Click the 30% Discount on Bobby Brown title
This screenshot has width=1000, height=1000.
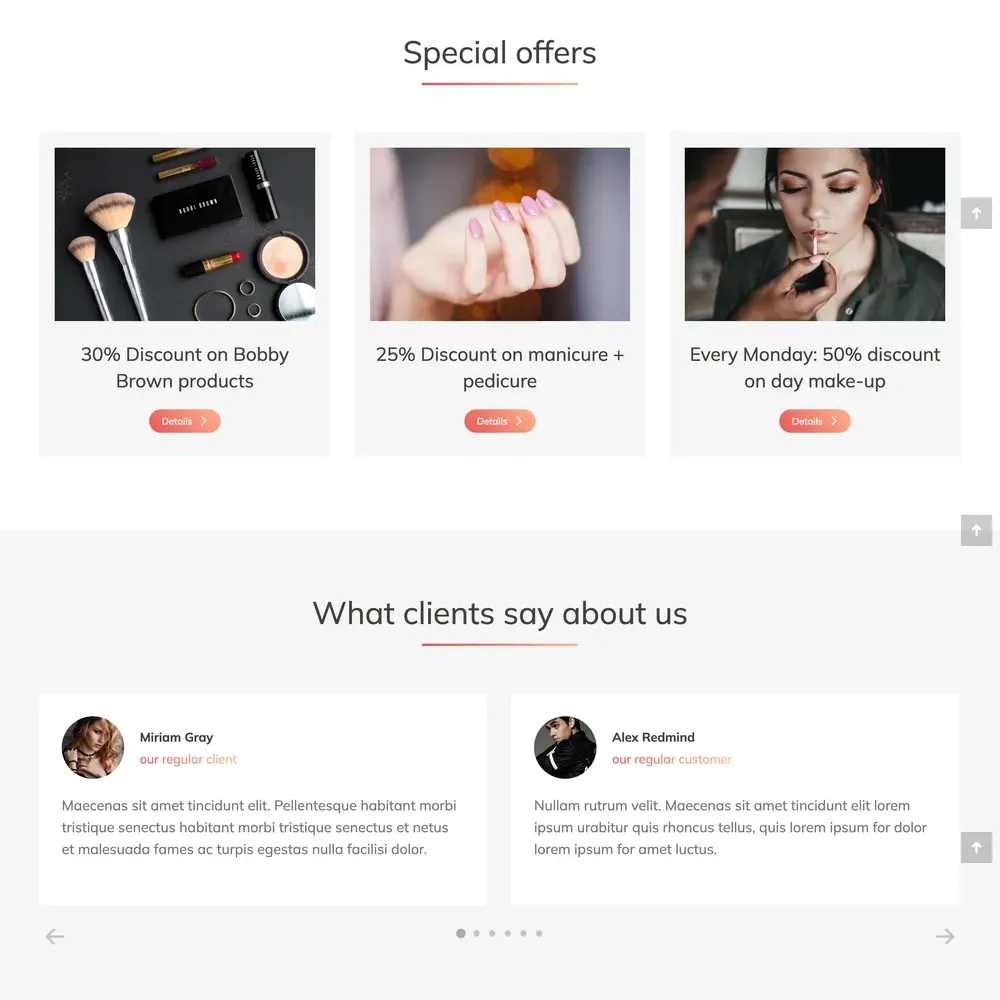(185, 367)
